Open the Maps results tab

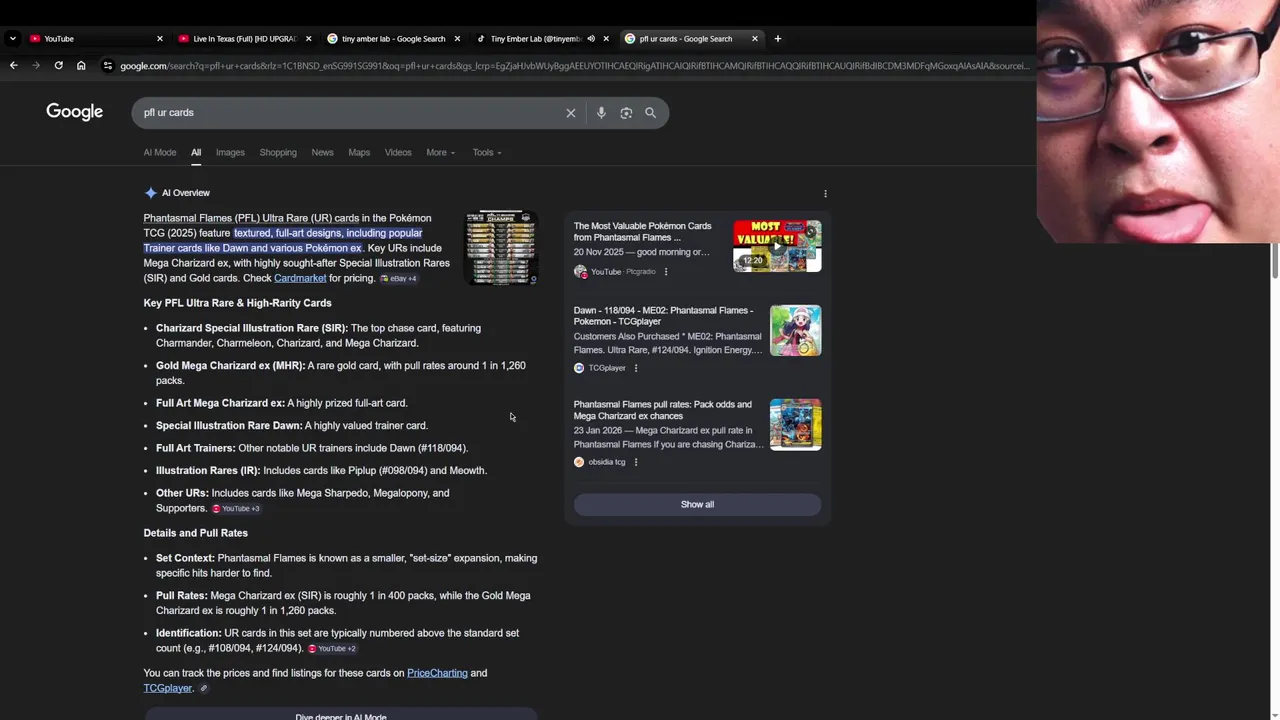tap(359, 153)
